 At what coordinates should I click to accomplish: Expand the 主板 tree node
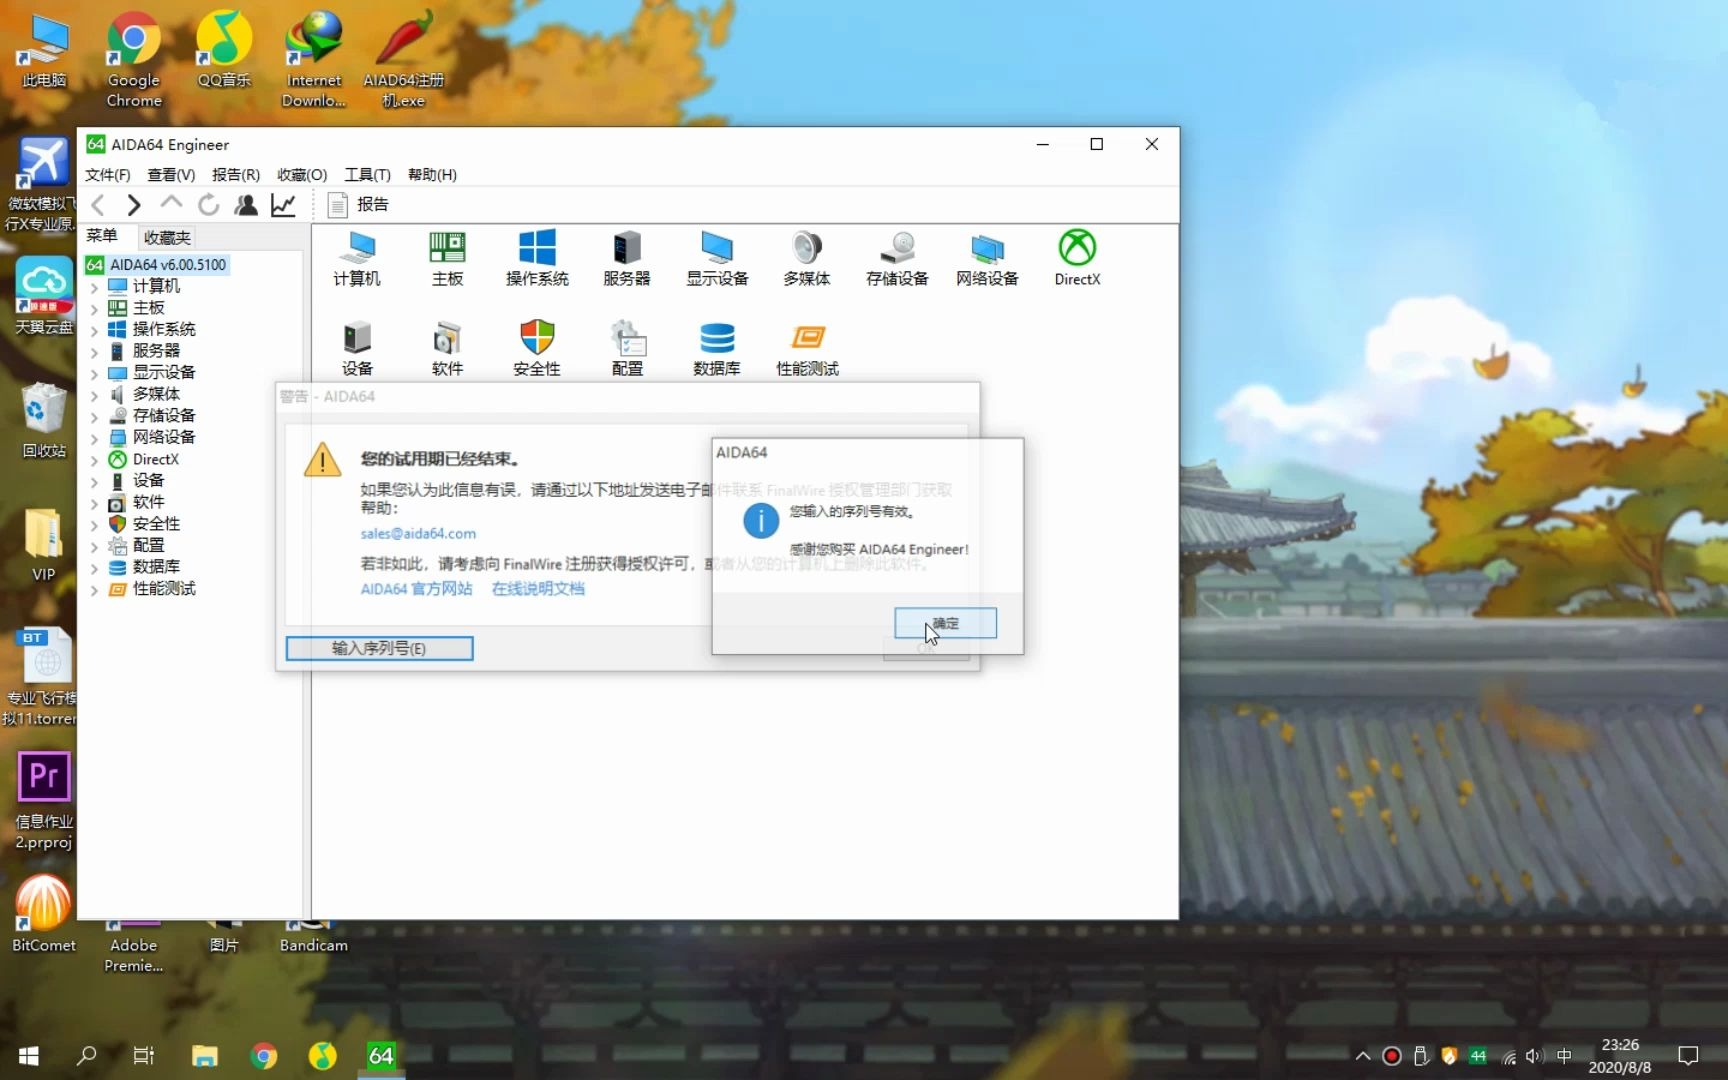coord(95,309)
